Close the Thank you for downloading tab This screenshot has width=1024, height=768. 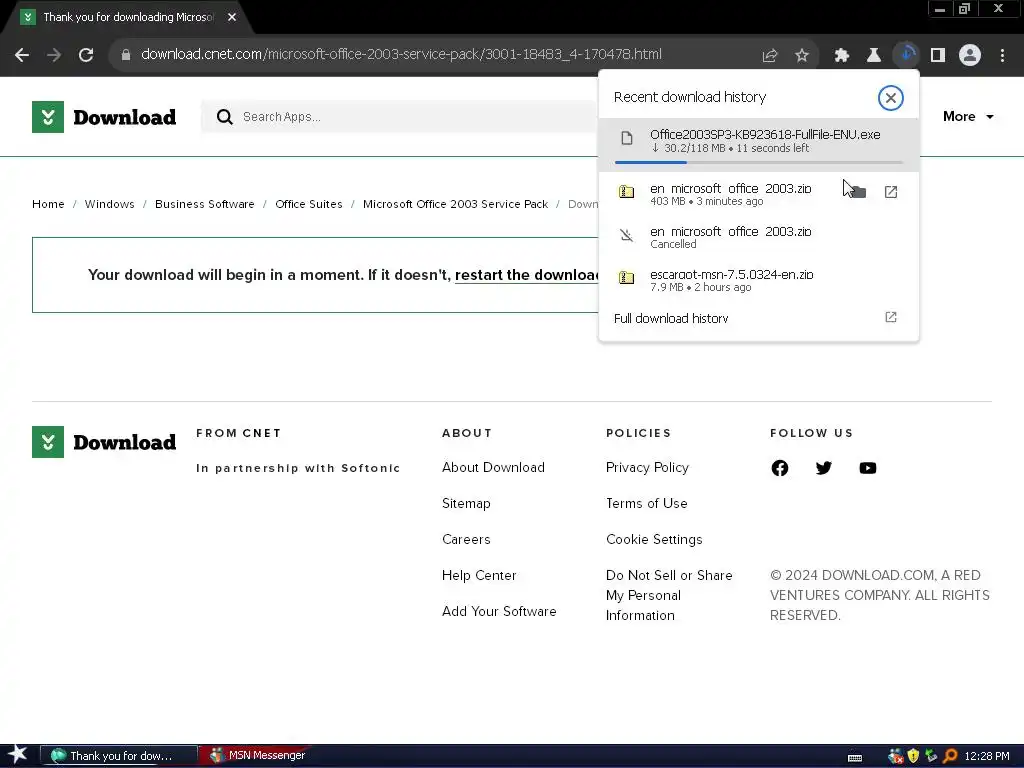232,17
